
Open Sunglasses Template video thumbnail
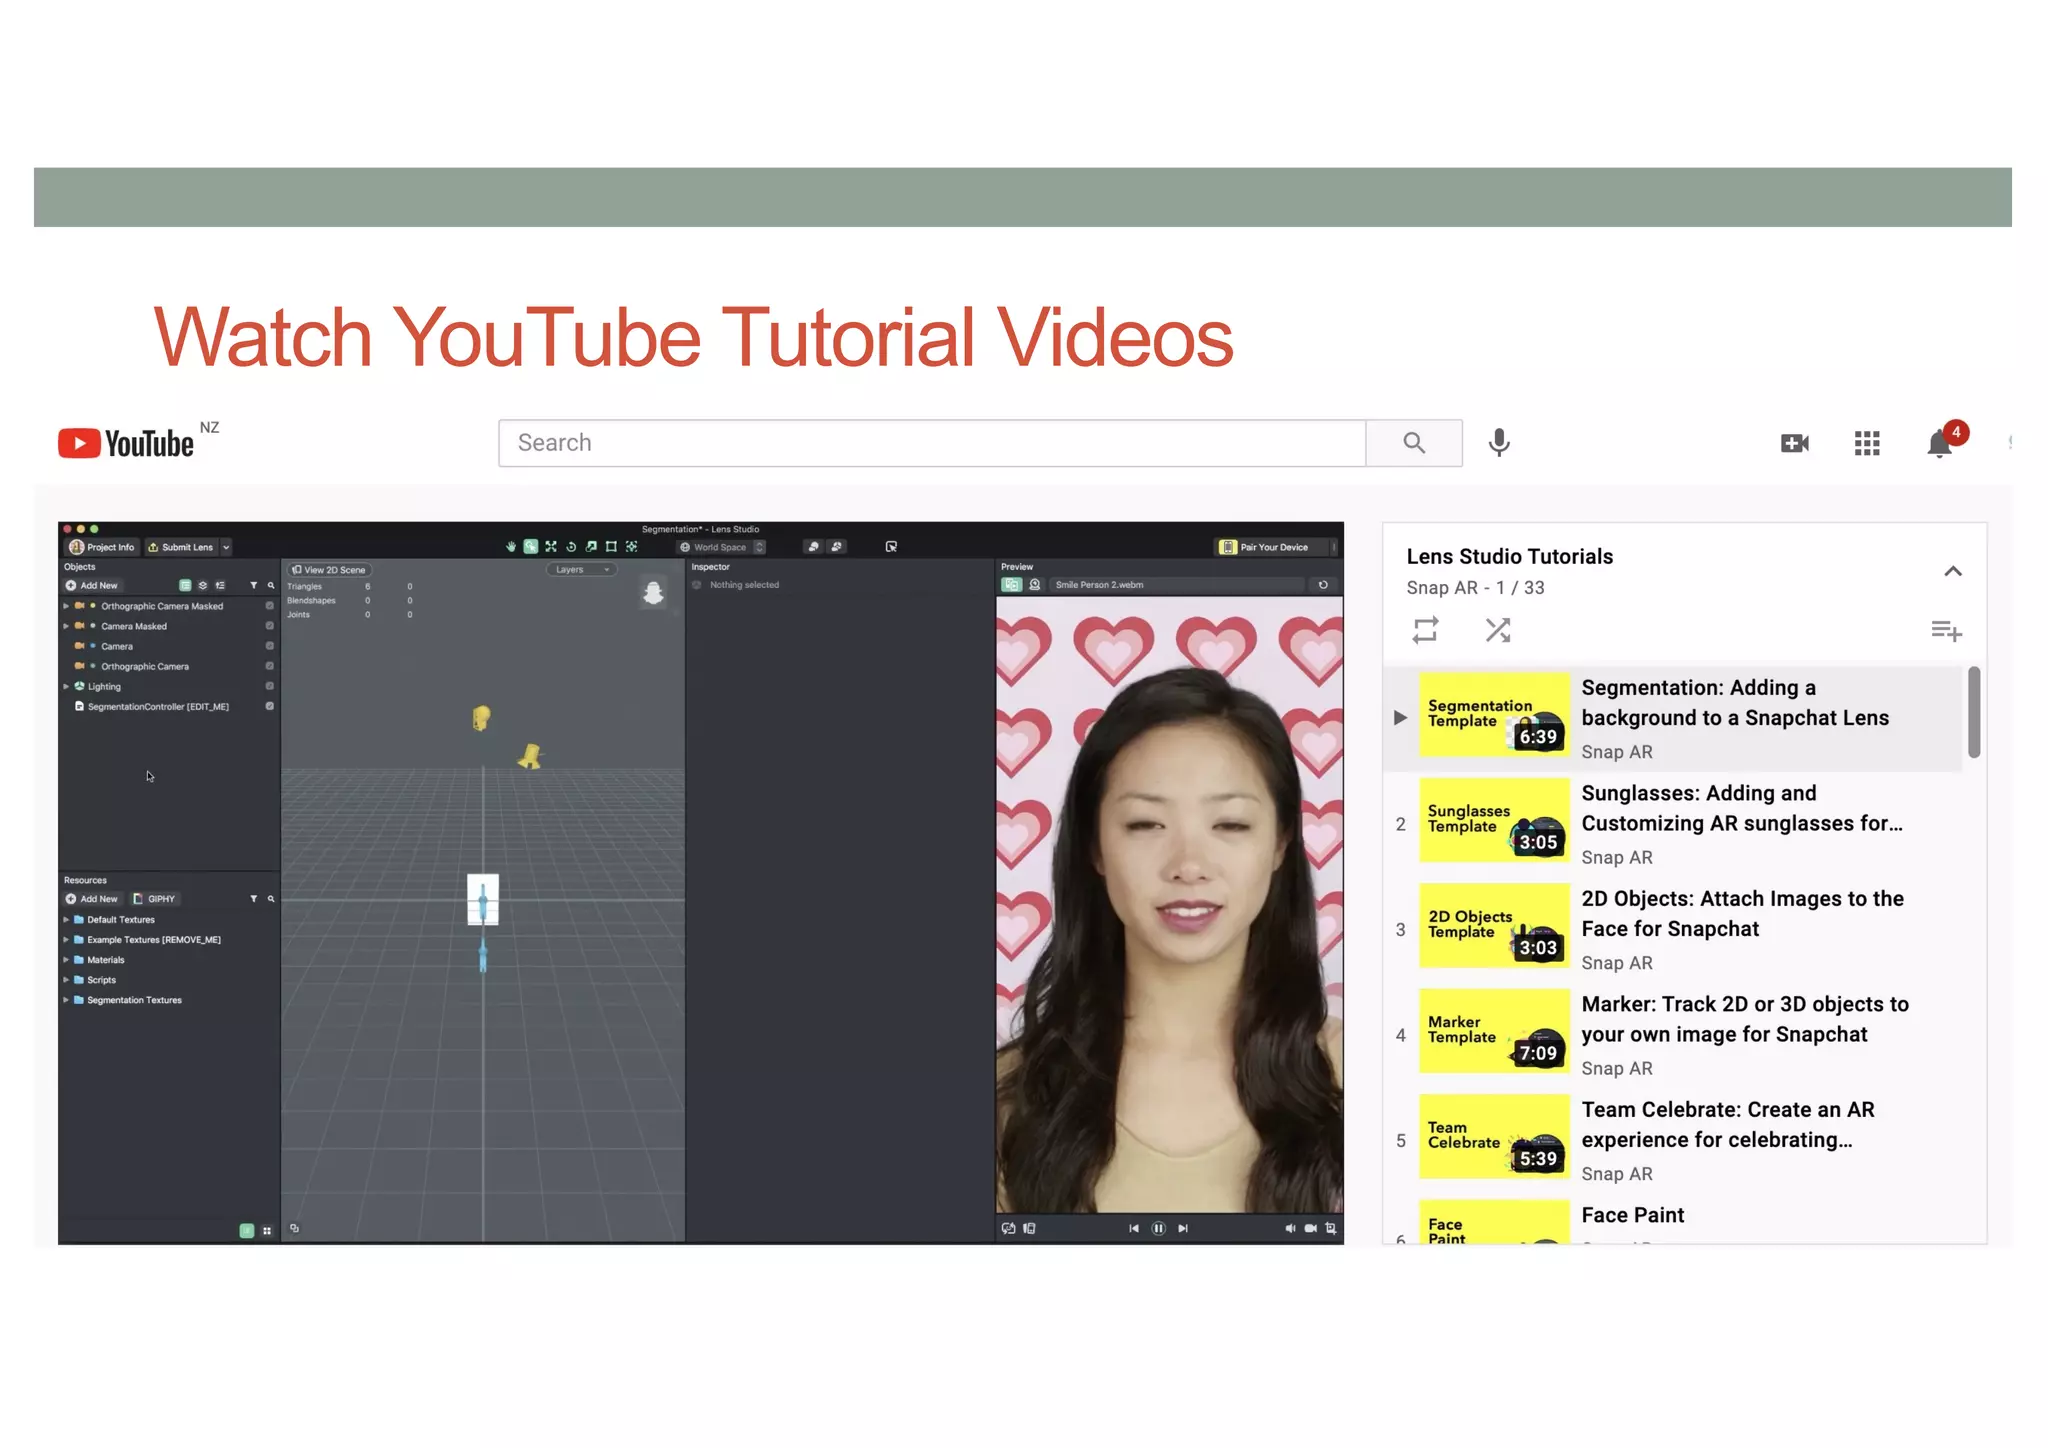tap(1494, 820)
